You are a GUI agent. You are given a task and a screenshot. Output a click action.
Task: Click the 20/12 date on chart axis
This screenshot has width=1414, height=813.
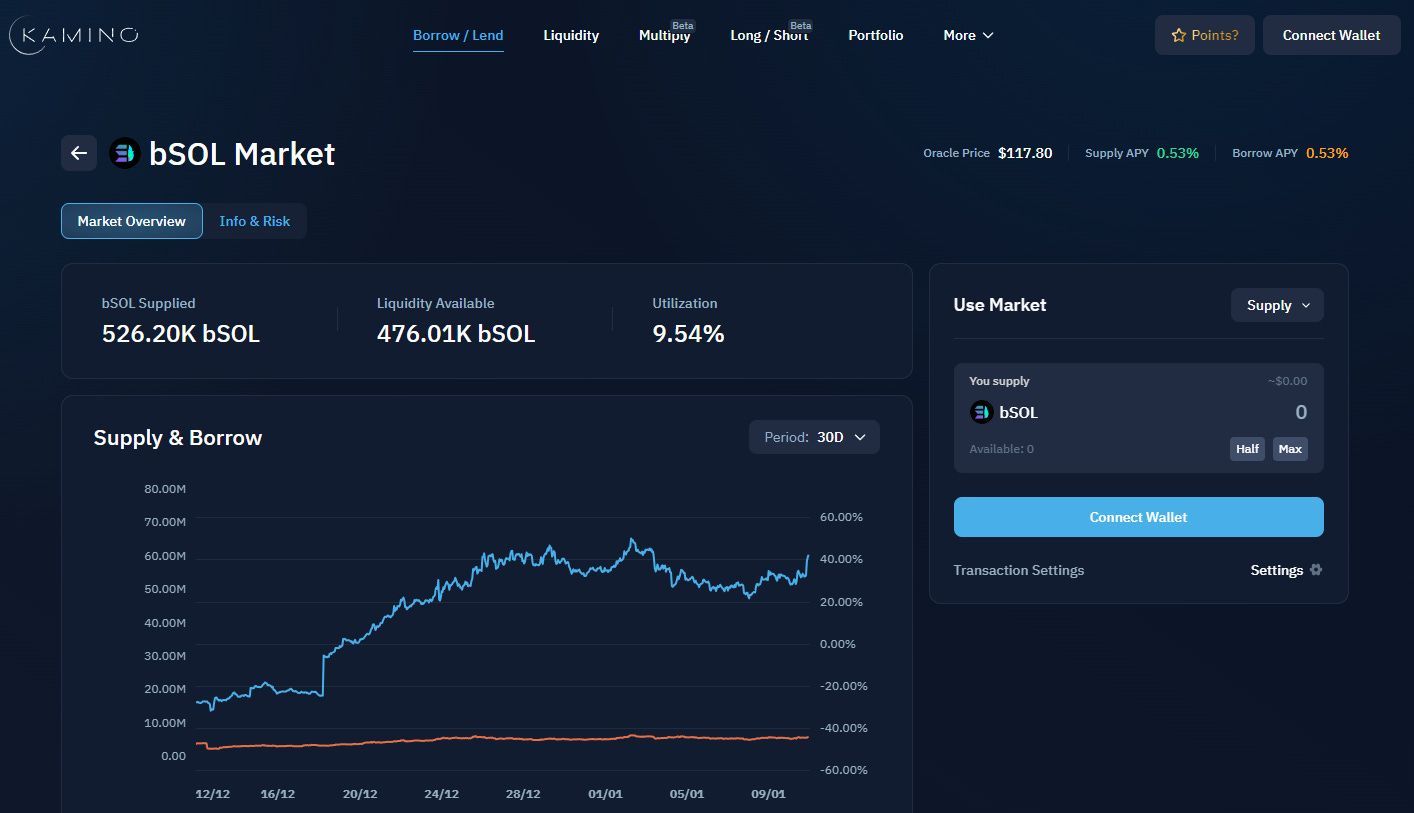coord(360,794)
